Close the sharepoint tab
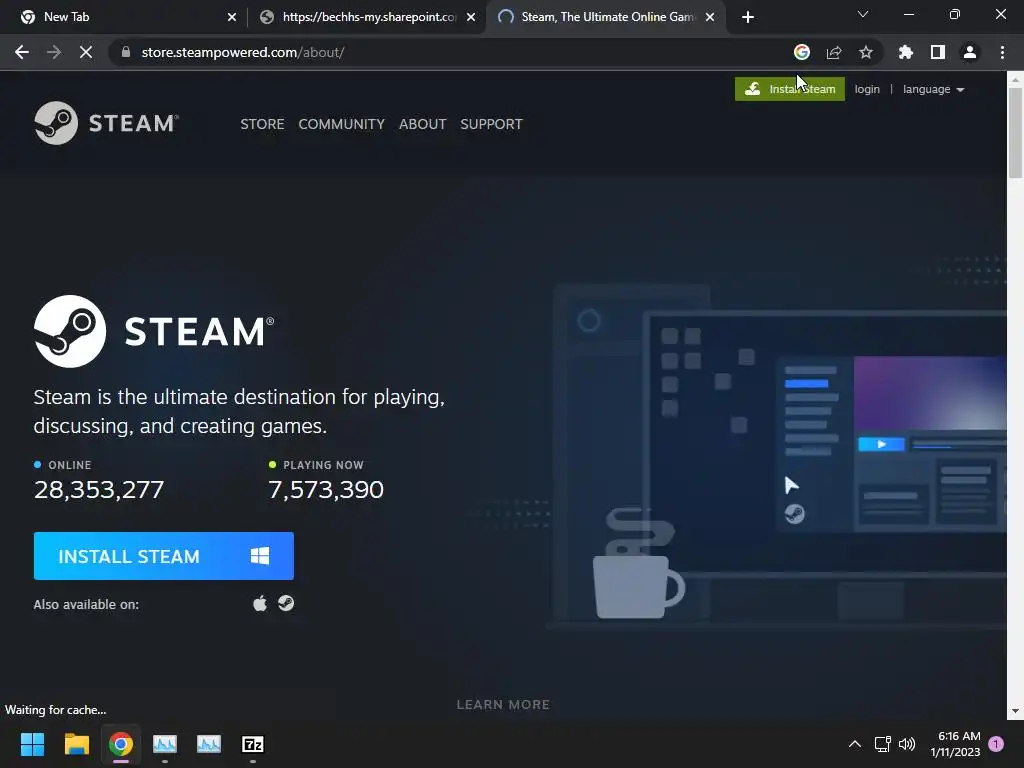 [471, 17]
